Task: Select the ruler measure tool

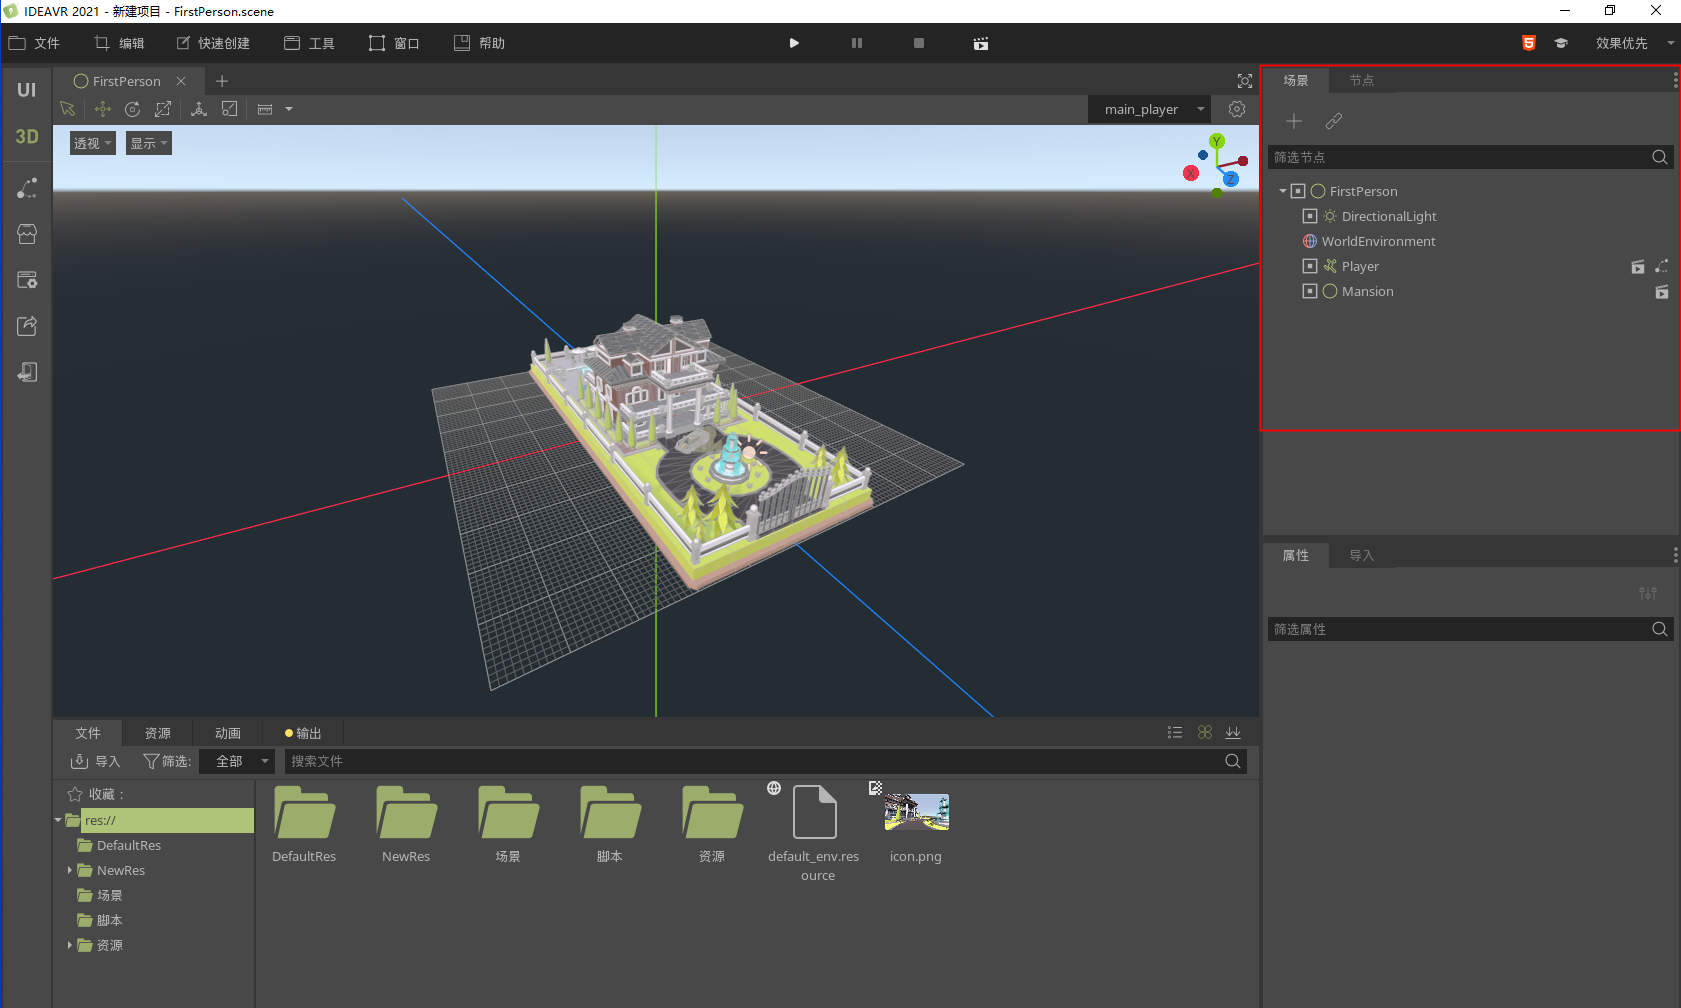Action: tap(265, 109)
